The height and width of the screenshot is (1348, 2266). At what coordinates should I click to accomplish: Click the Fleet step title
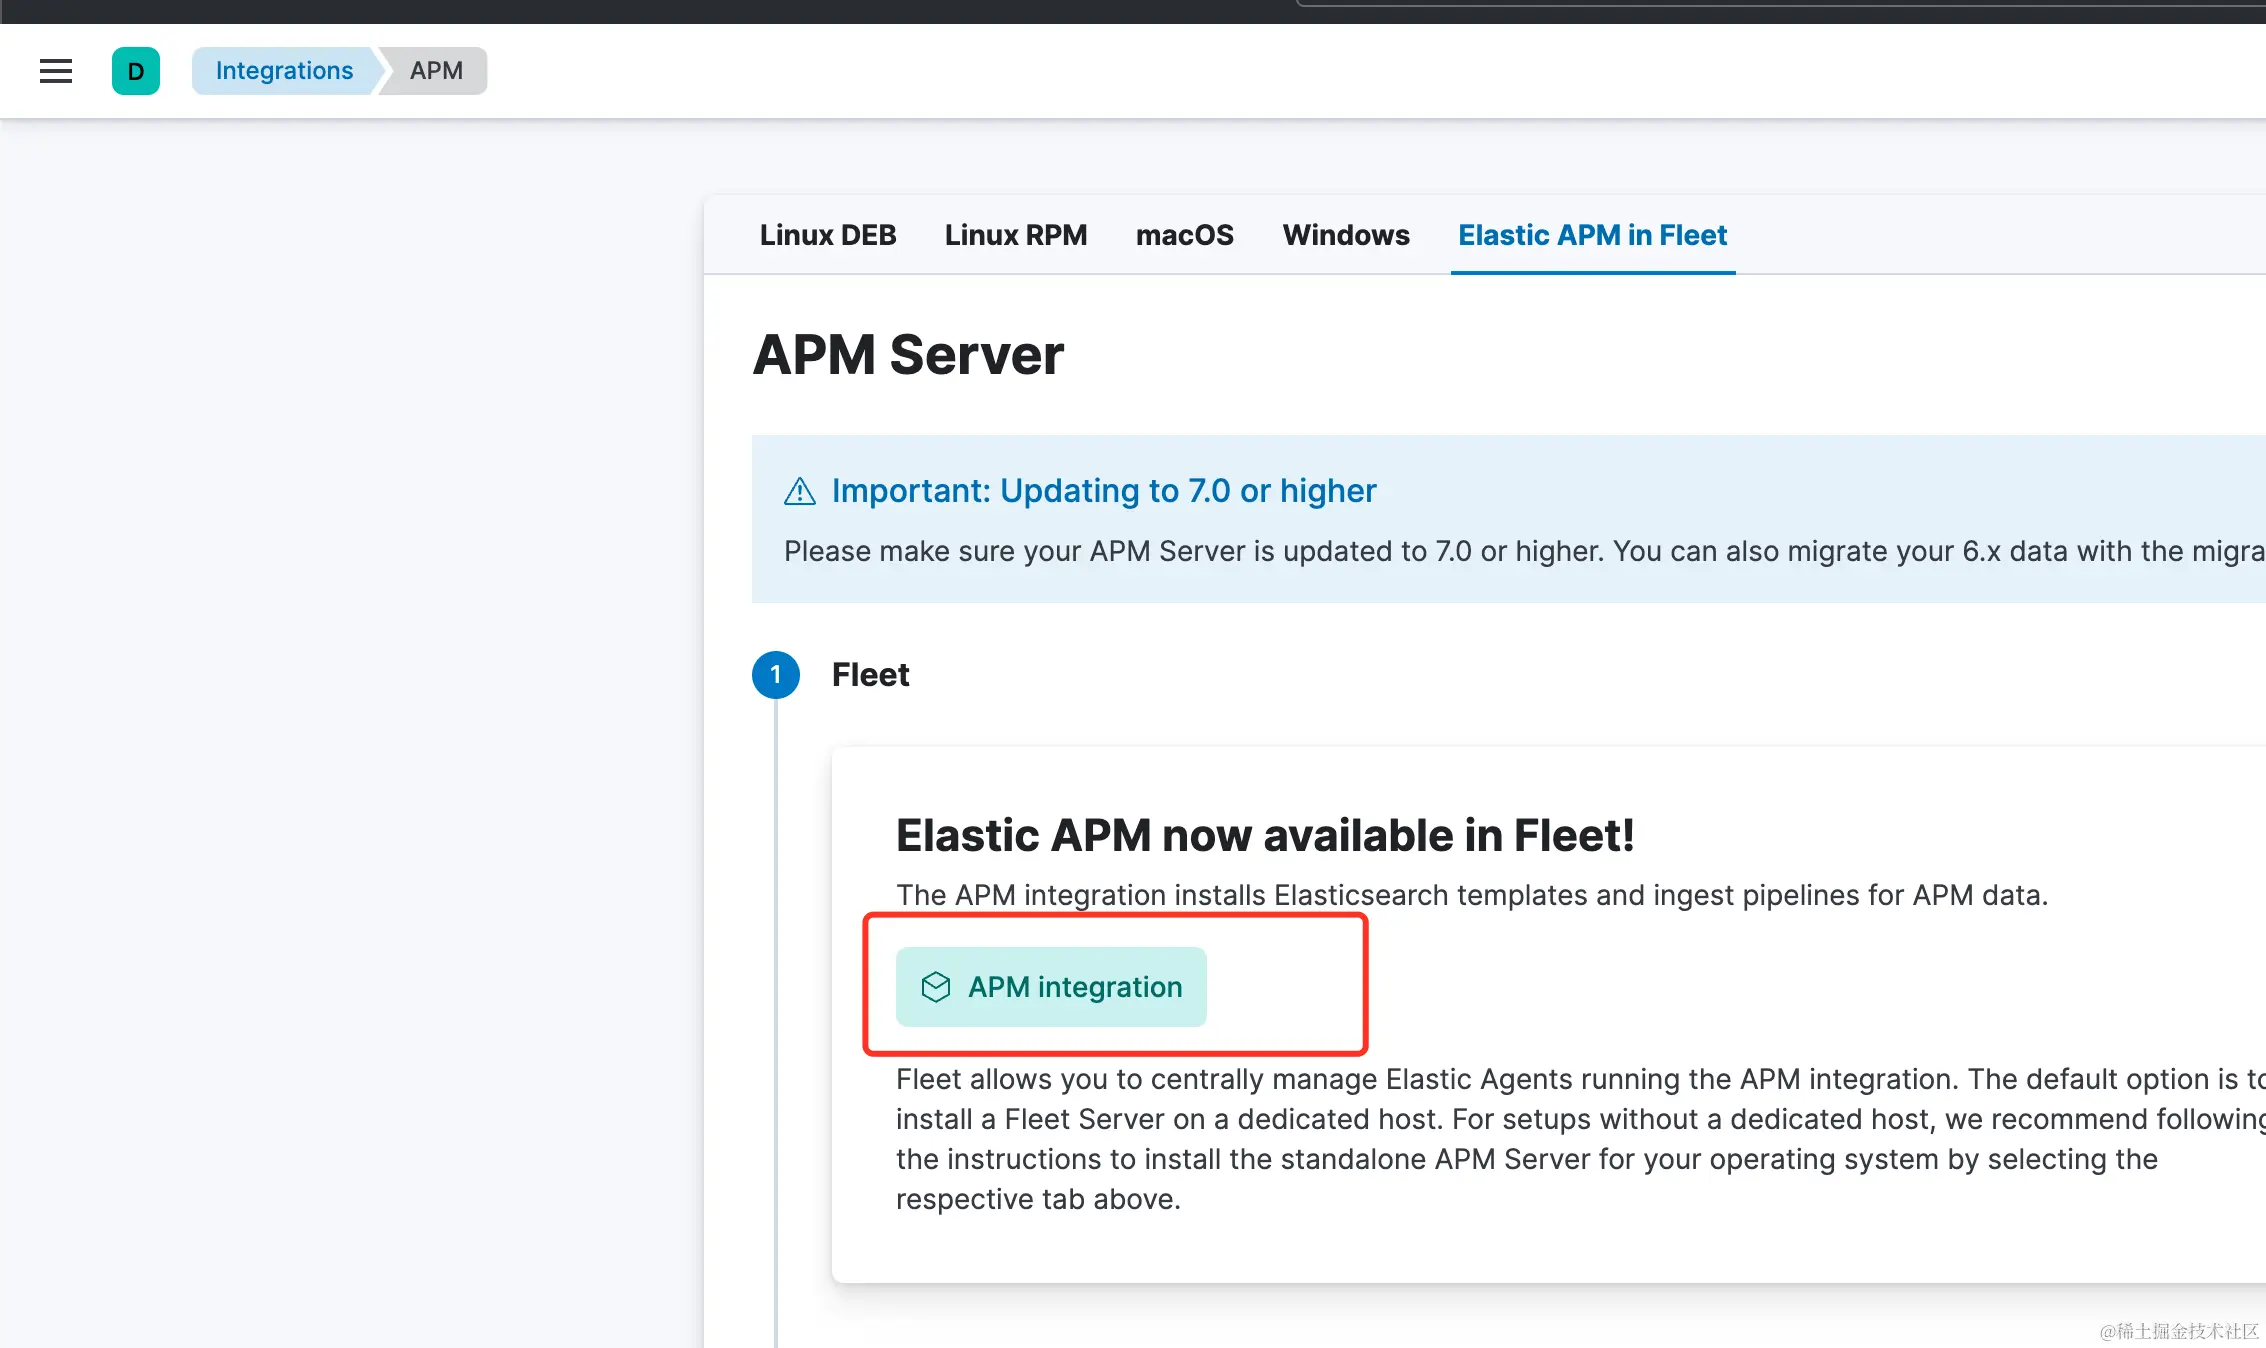(x=870, y=675)
